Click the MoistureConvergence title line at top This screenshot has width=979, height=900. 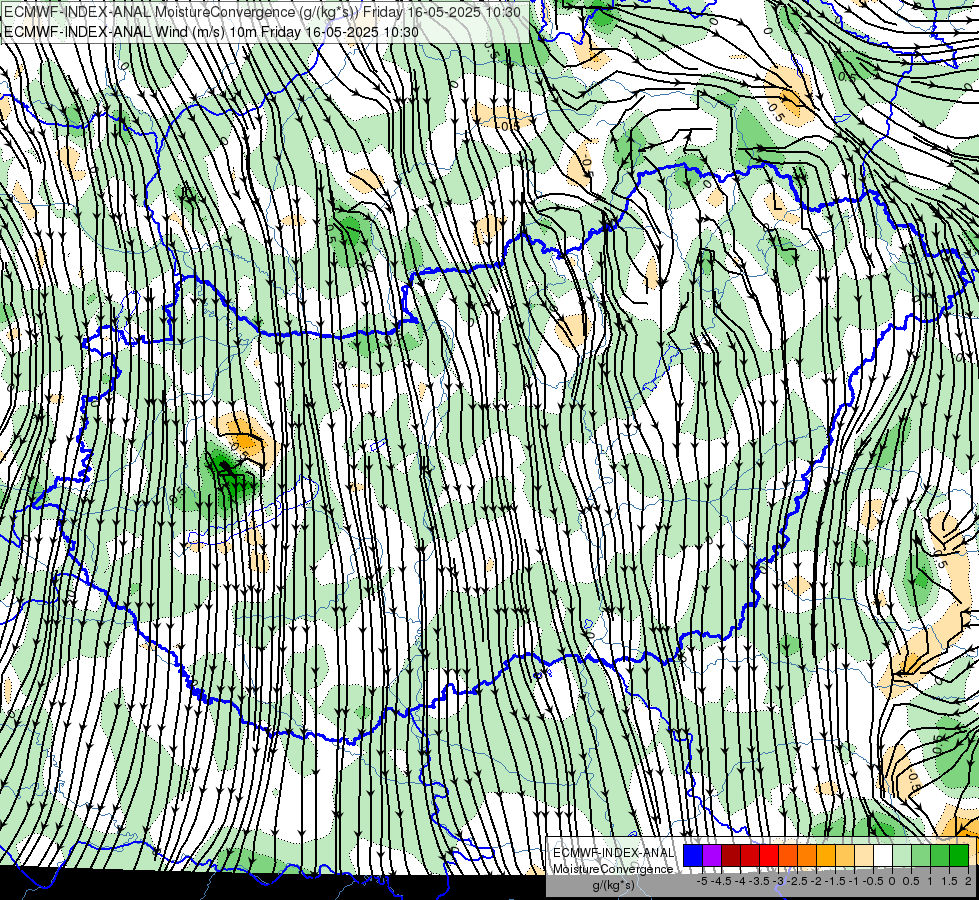coord(262,12)
